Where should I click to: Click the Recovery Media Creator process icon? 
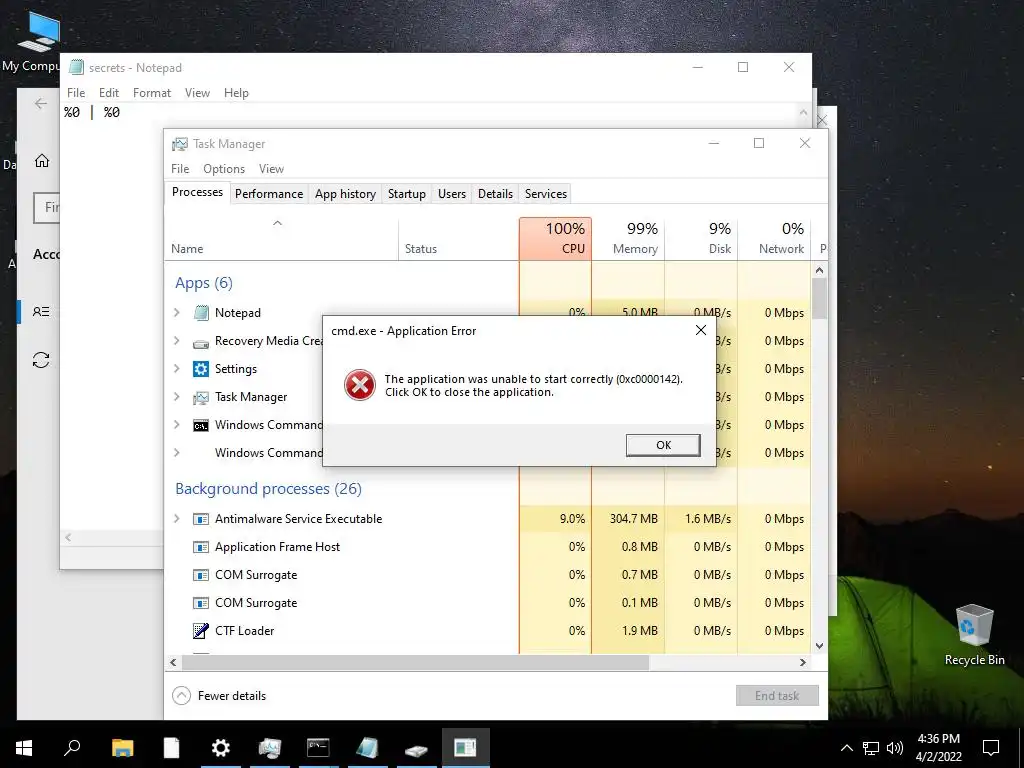click(201, 342)
